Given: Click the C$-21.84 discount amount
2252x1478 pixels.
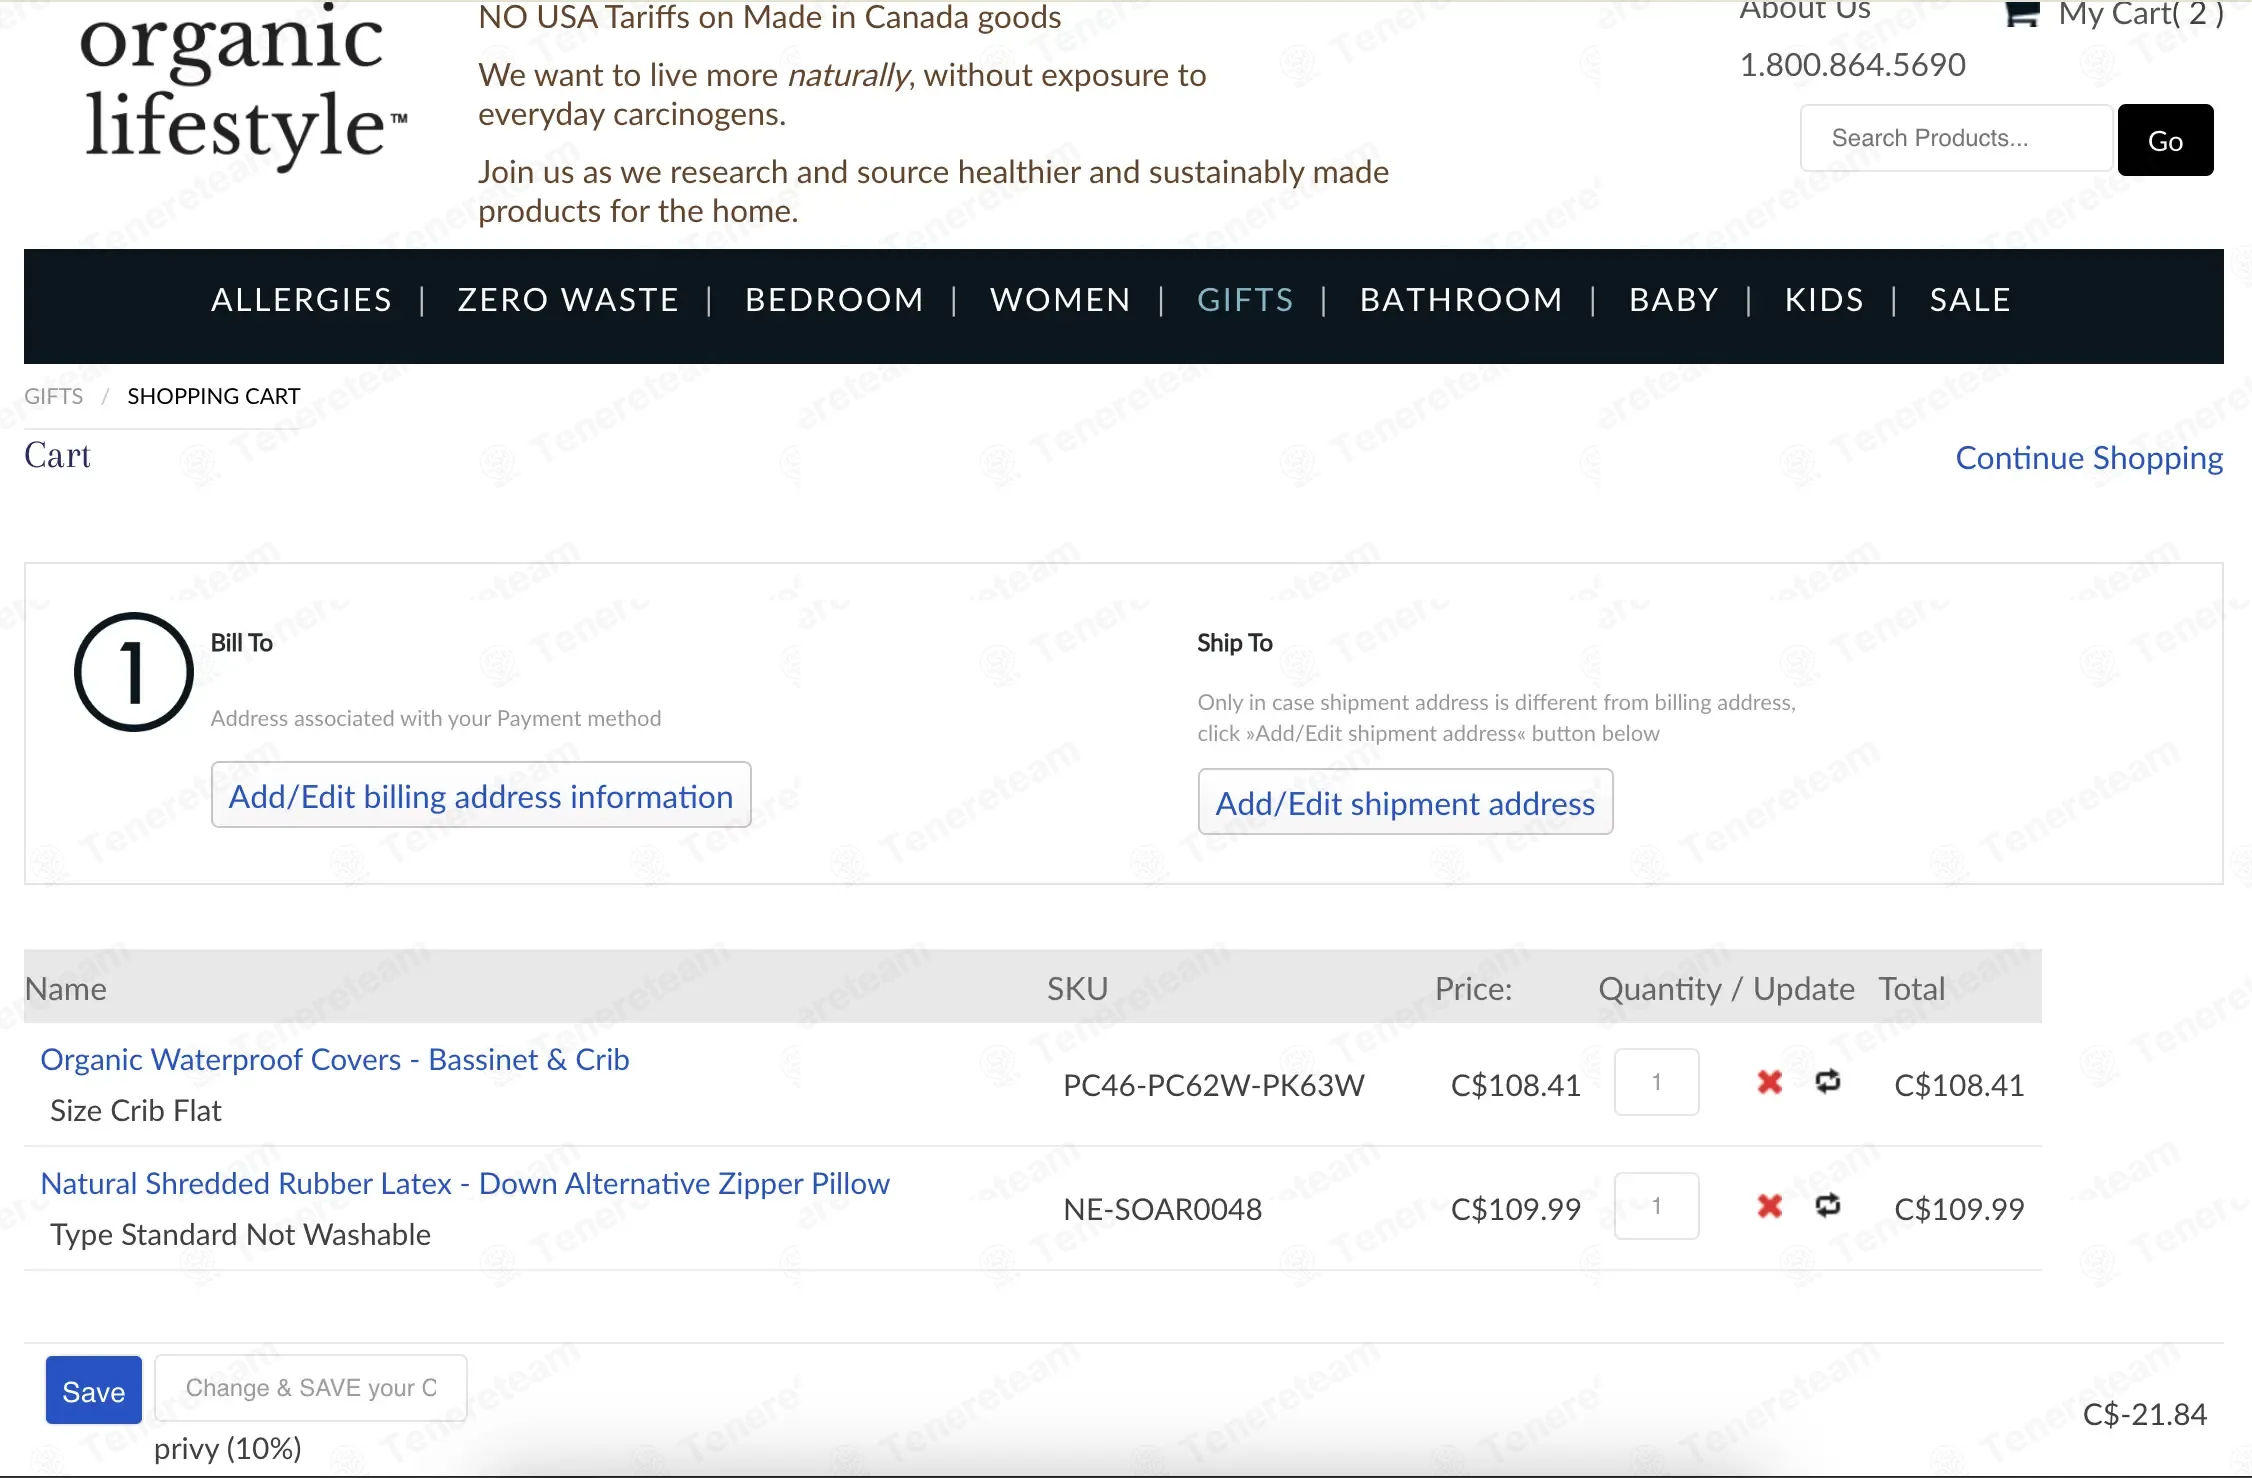Looking at the screenshot, I should [2145, 1414].
